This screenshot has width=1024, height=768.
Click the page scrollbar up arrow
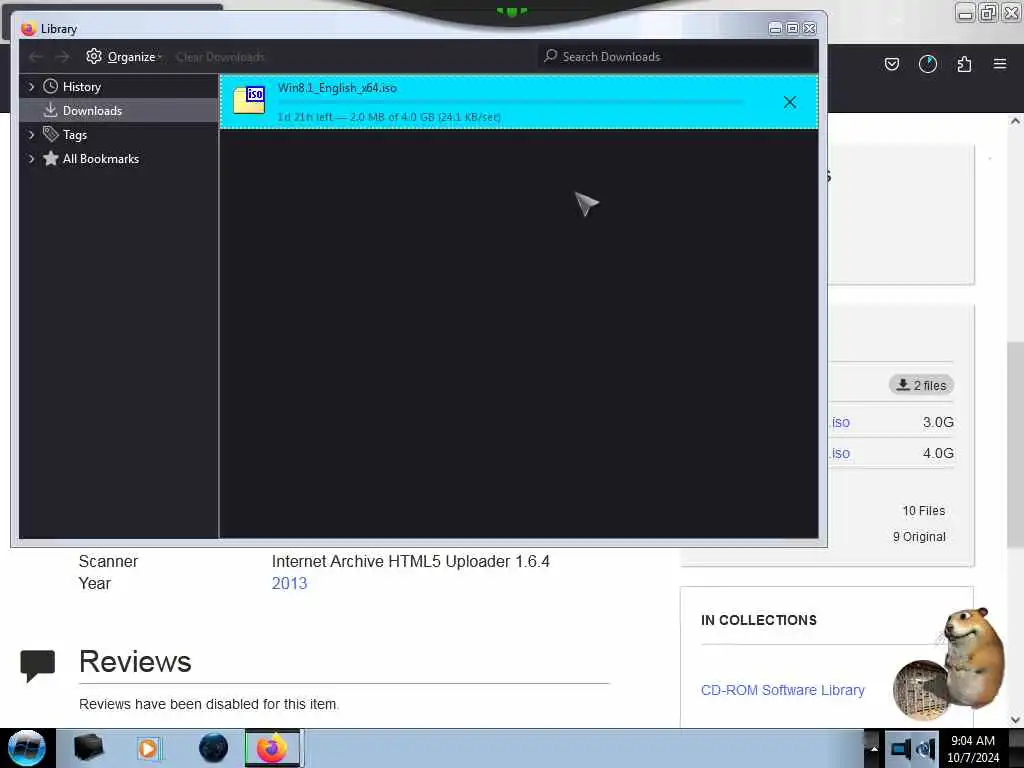[1015, 121]
